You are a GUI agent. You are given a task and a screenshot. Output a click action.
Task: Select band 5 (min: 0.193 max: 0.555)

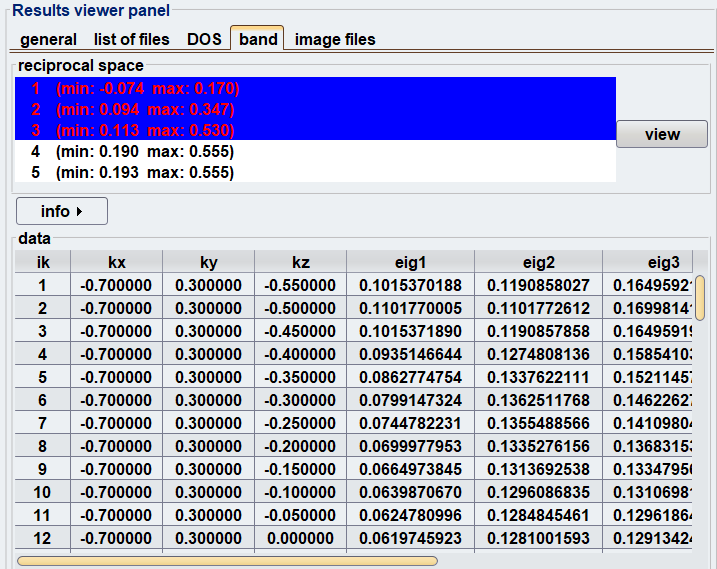pos(316,172)
